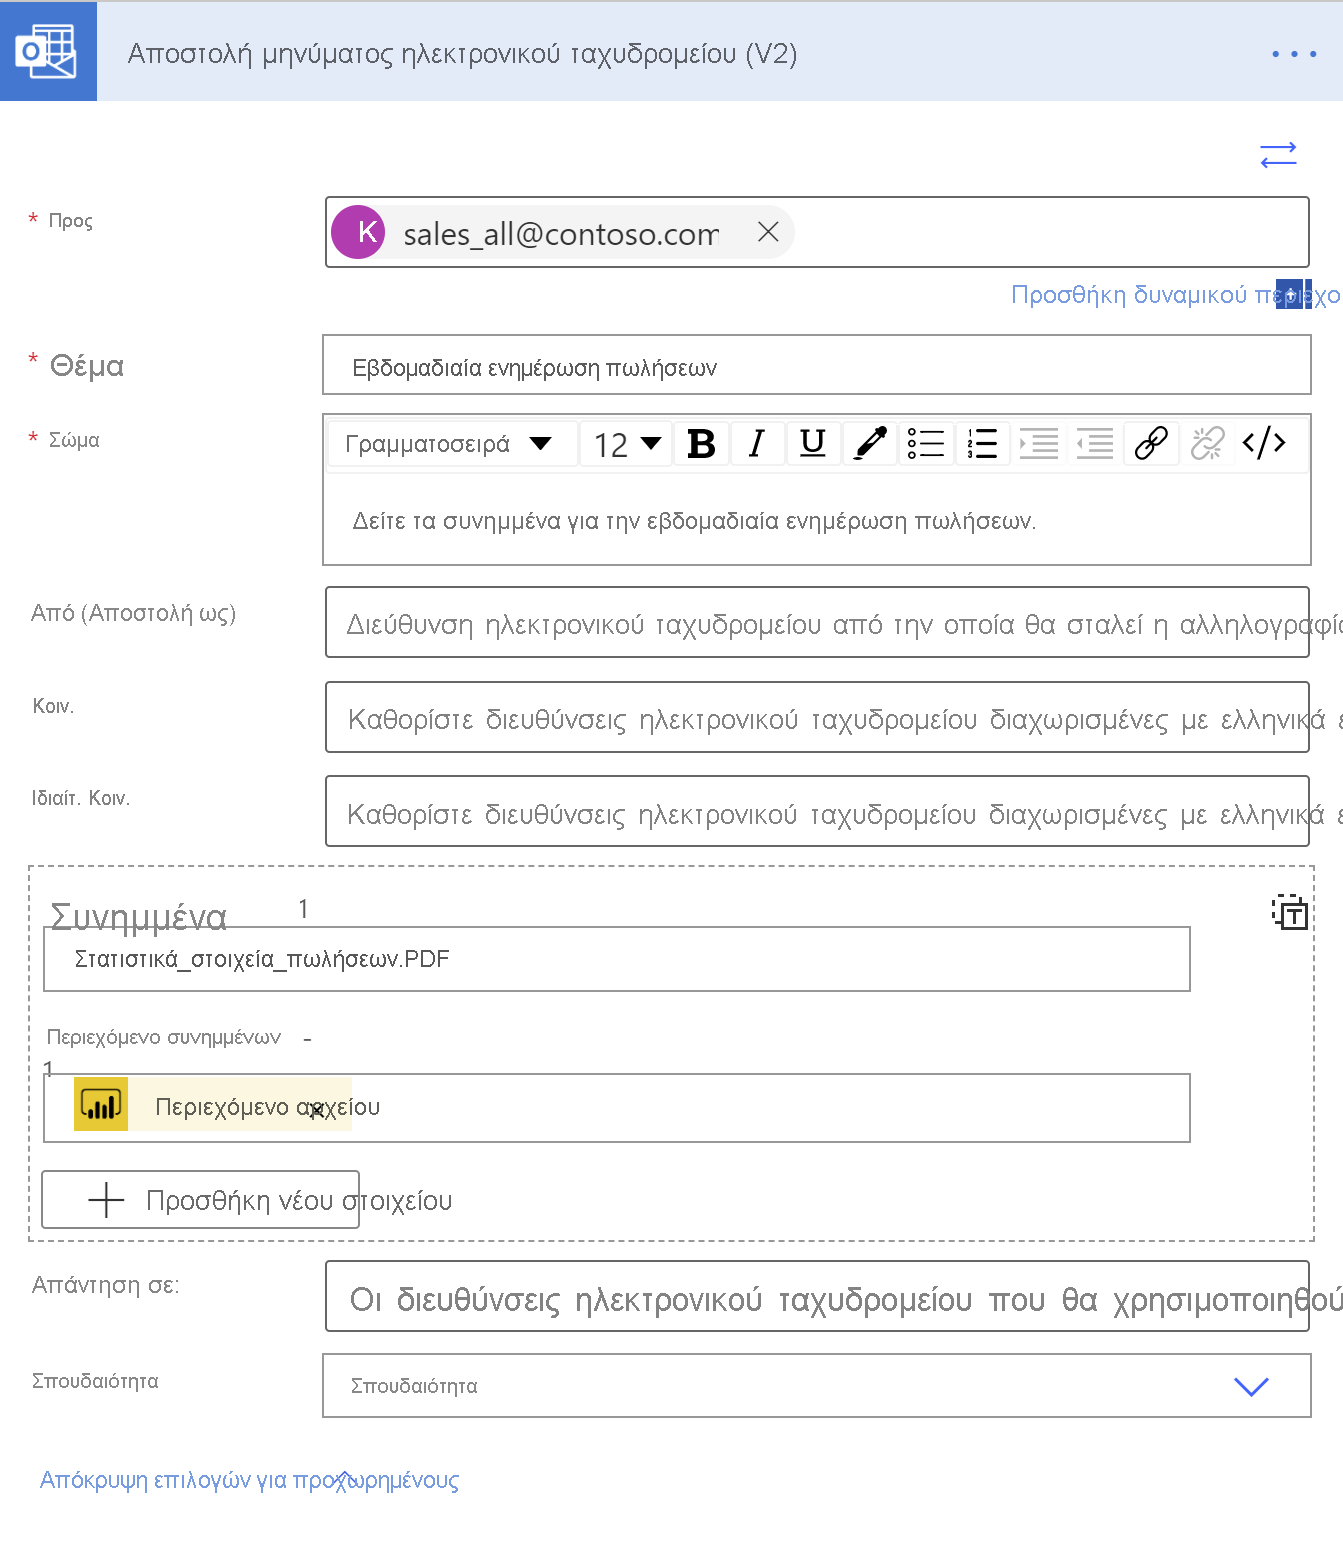Viewport: 1343px width, 1545px height.
Task: Click the K avatar of the recipient
Action: click(358, 232)
